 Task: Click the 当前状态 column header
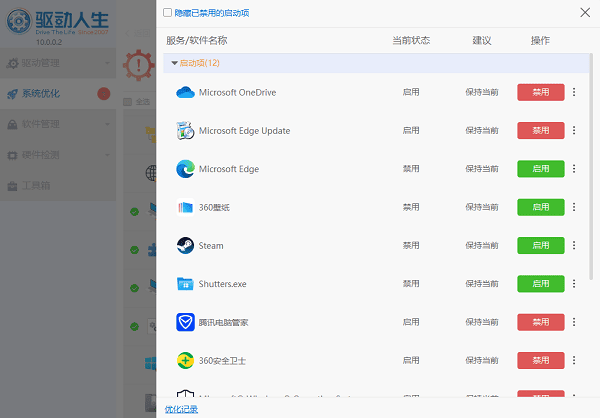(411, 40)
